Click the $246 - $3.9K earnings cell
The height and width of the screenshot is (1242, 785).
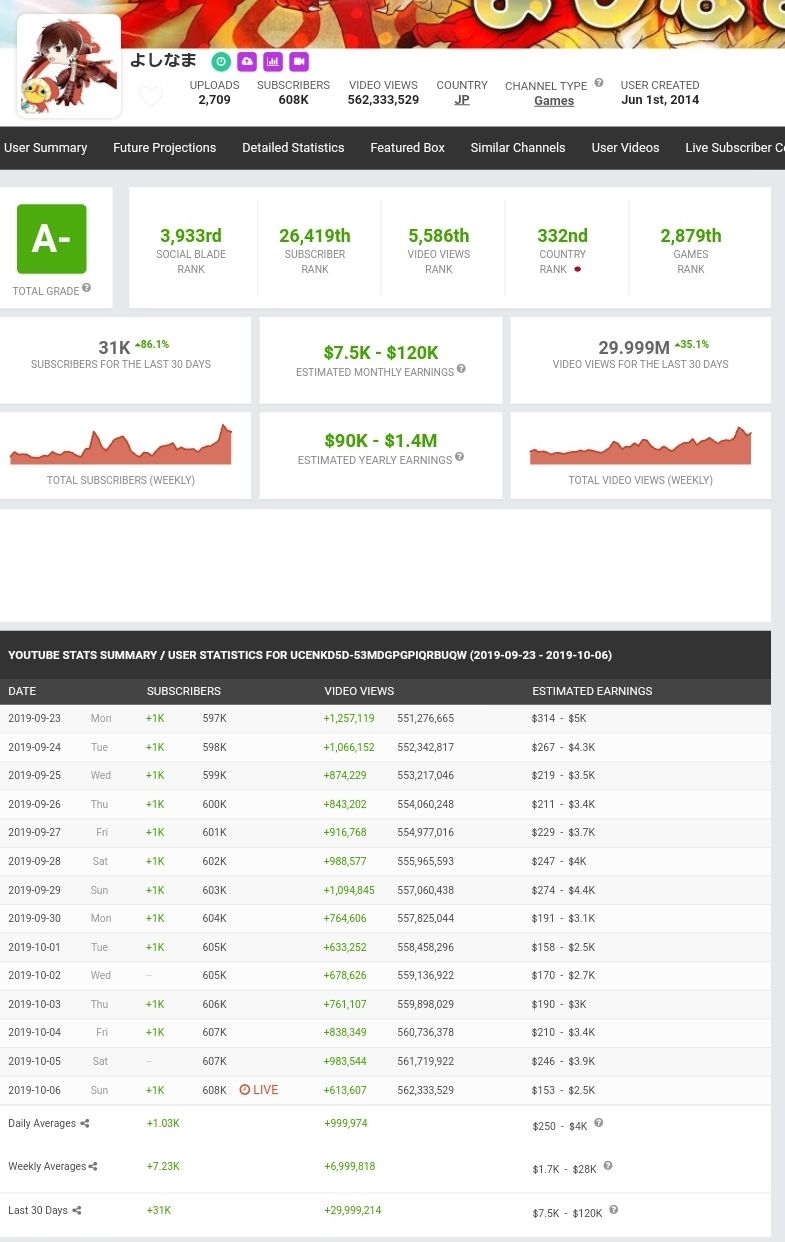563,1062
